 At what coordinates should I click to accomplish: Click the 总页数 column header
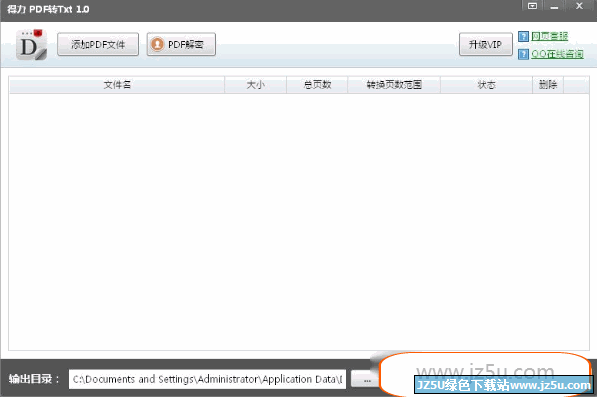click(x=317, y=85)
